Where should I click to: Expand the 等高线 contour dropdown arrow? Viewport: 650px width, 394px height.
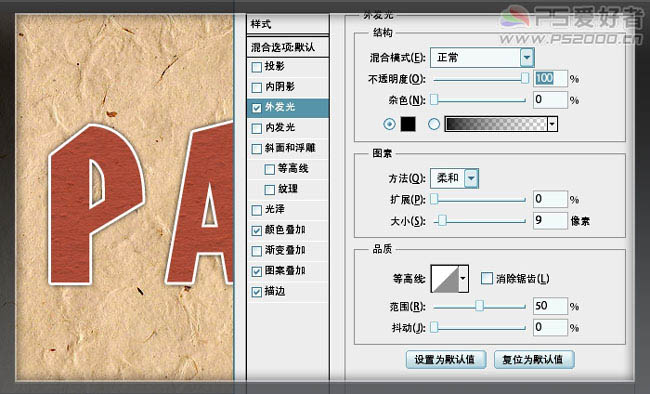463,279
